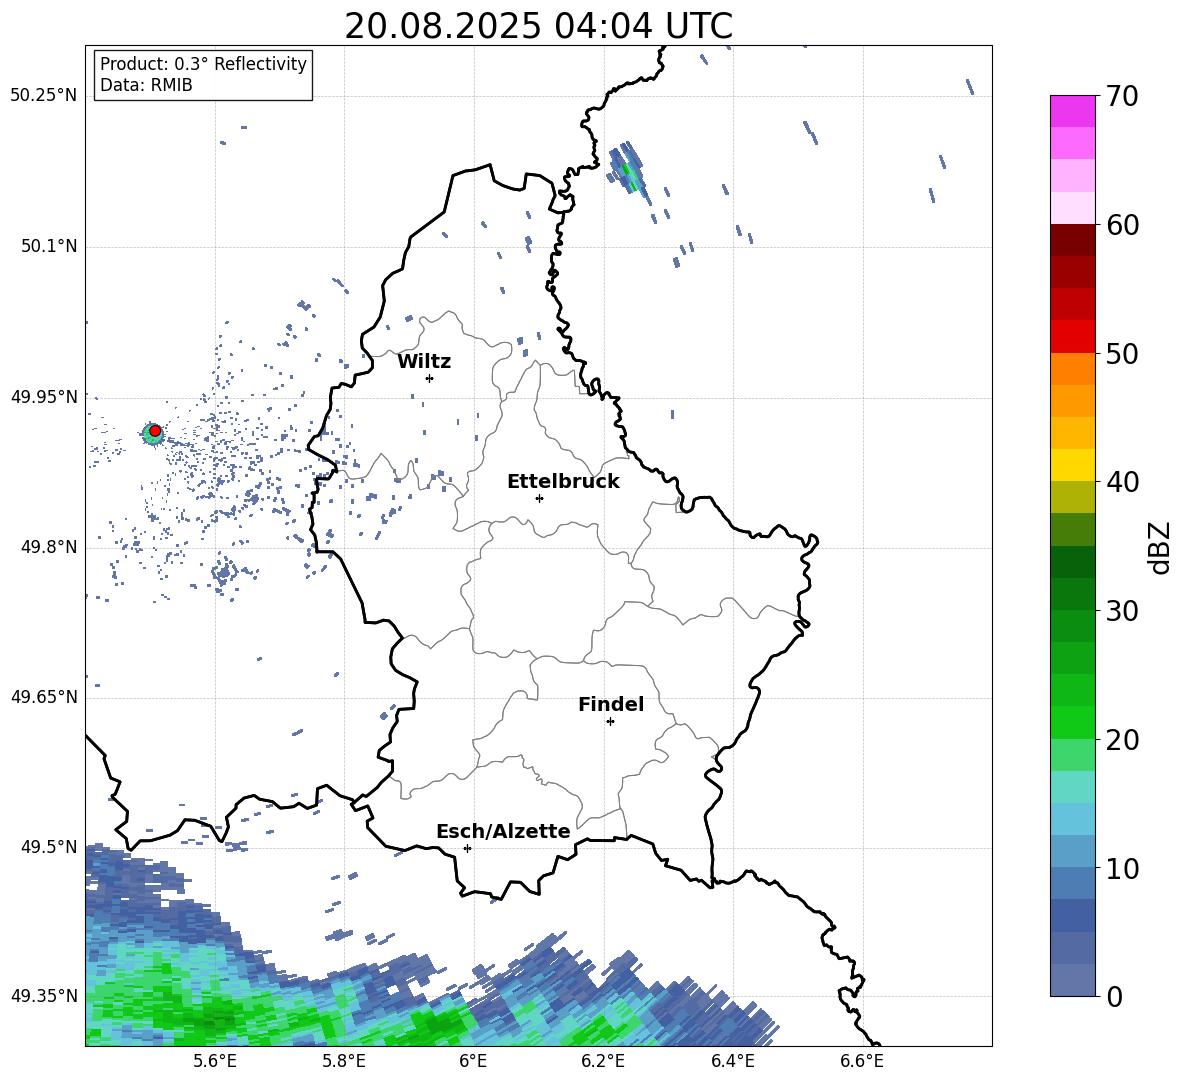The width and height of the screenshot is (1184, 1081).
Task: Click the Wiltz location cross marker
Action: pos(430,378)
